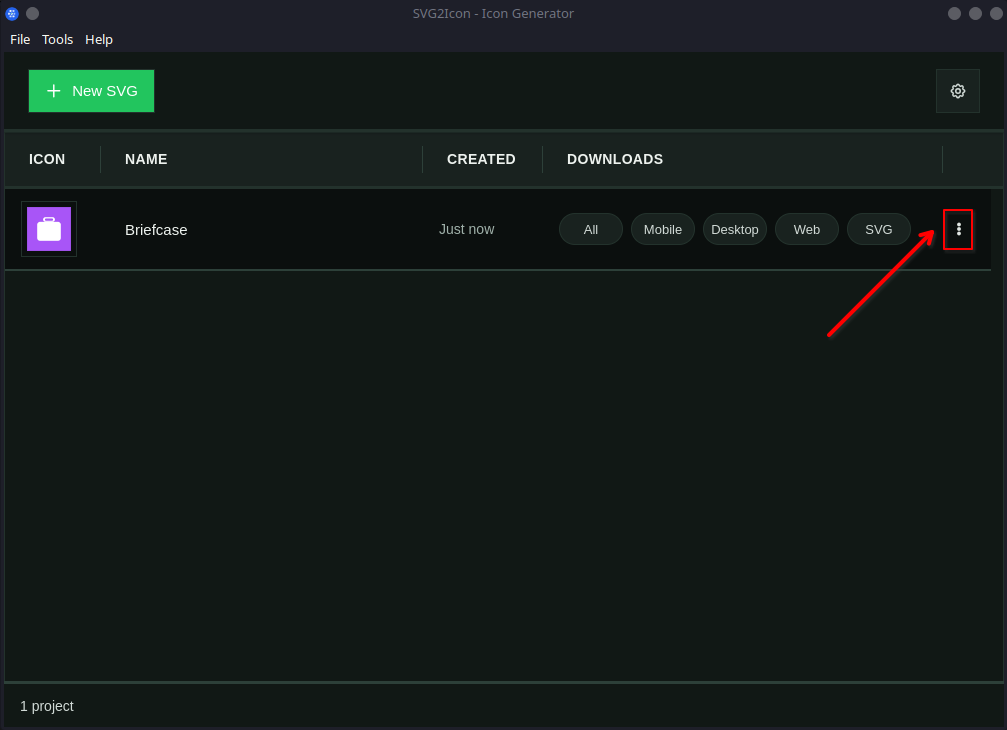The height and width of the screenshot is (730, 1007).
Task: Download Mobile icons for Briefcase
Action: [x=662, y=229]
